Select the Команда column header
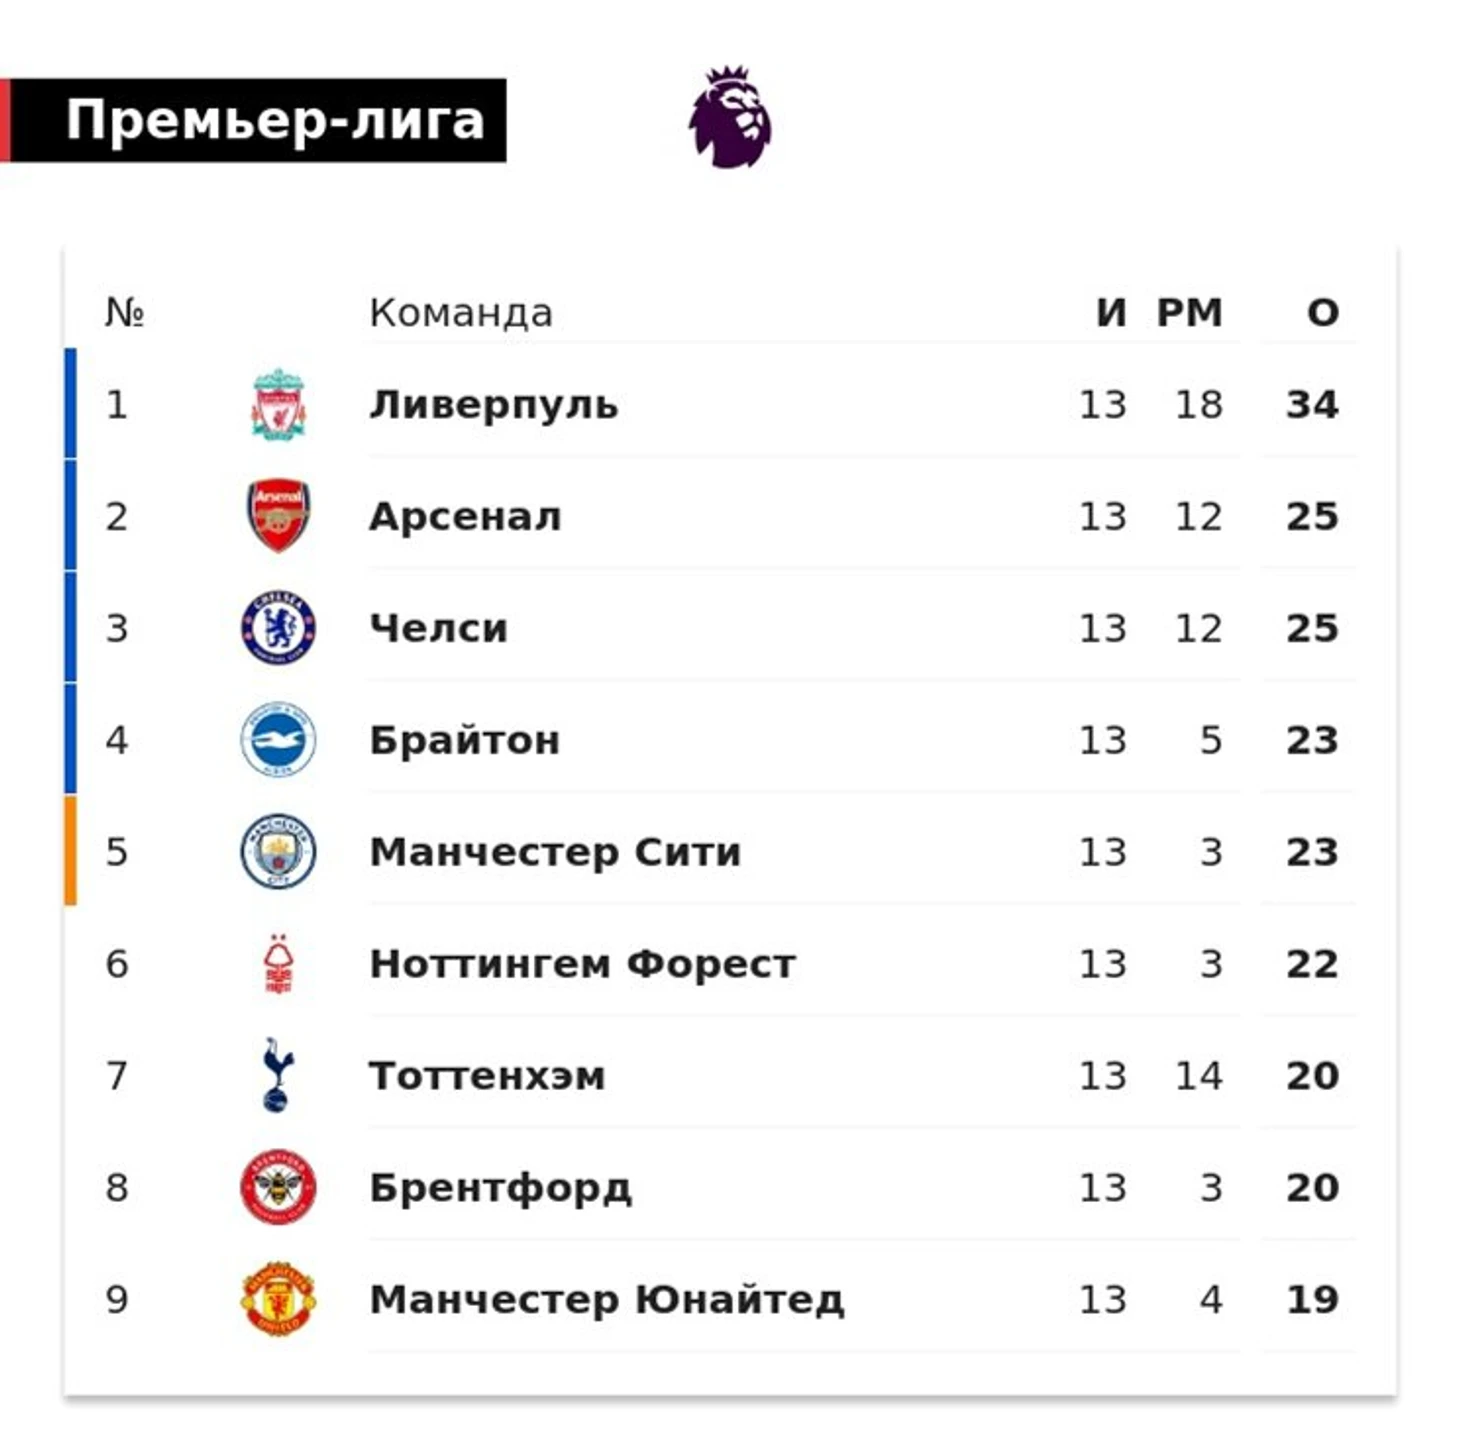This screenshot has width=1460, height=1433. click(460, 313)
